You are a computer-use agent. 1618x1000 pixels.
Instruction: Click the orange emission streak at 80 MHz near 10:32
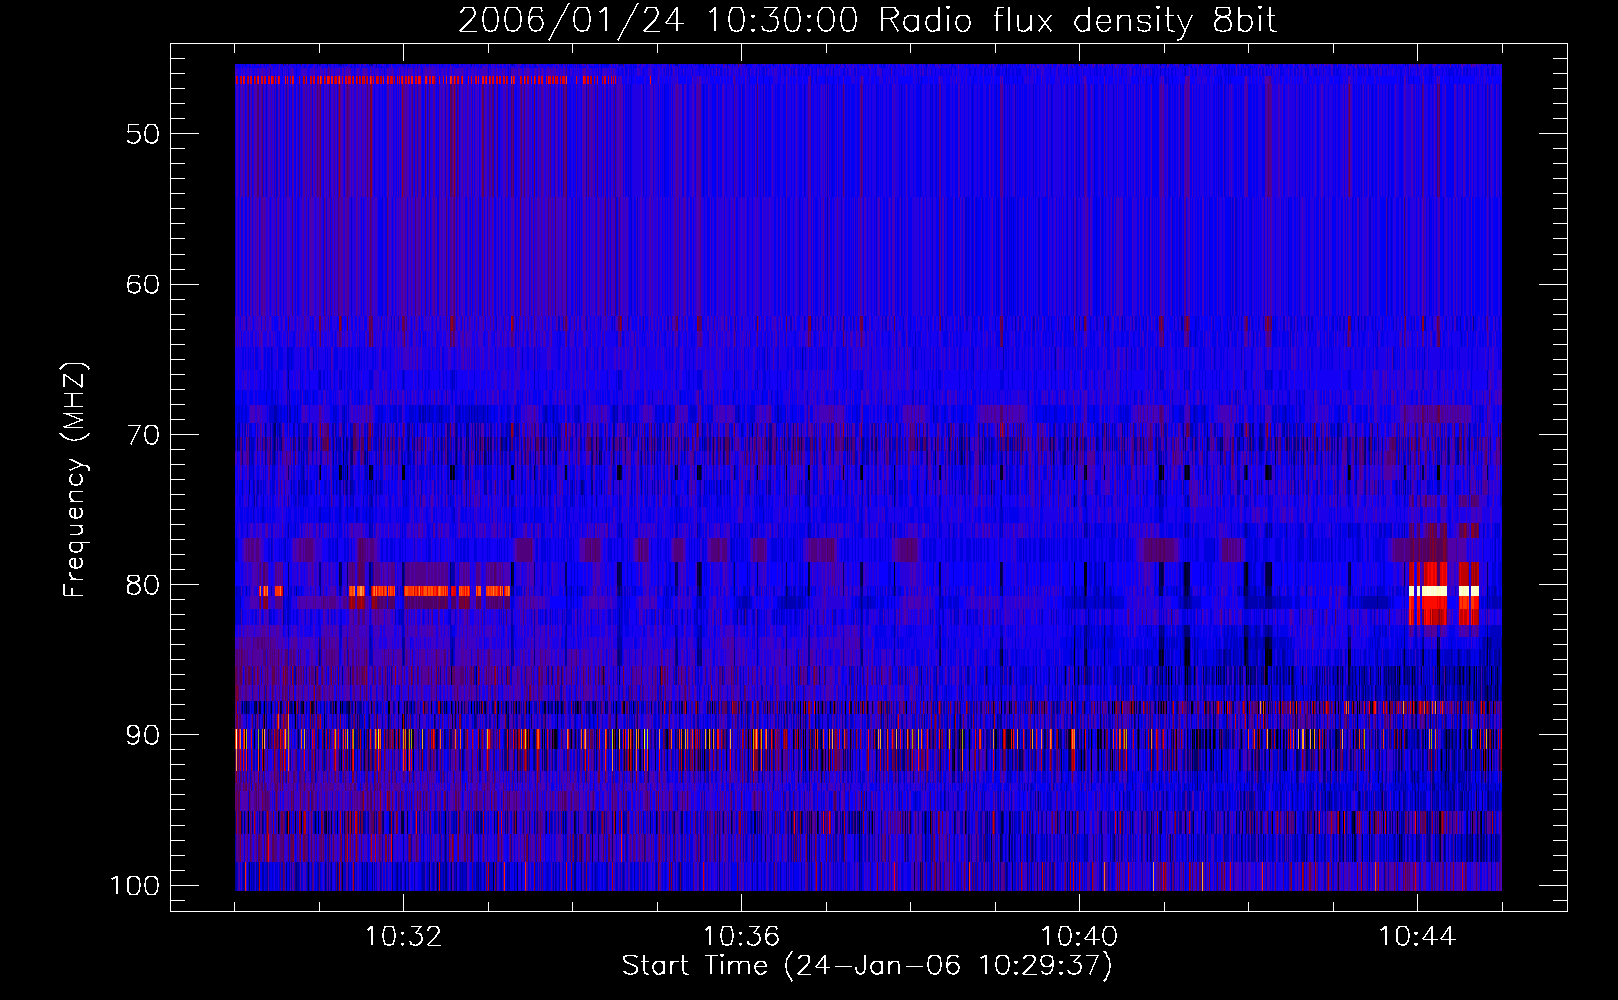[430, 591]
